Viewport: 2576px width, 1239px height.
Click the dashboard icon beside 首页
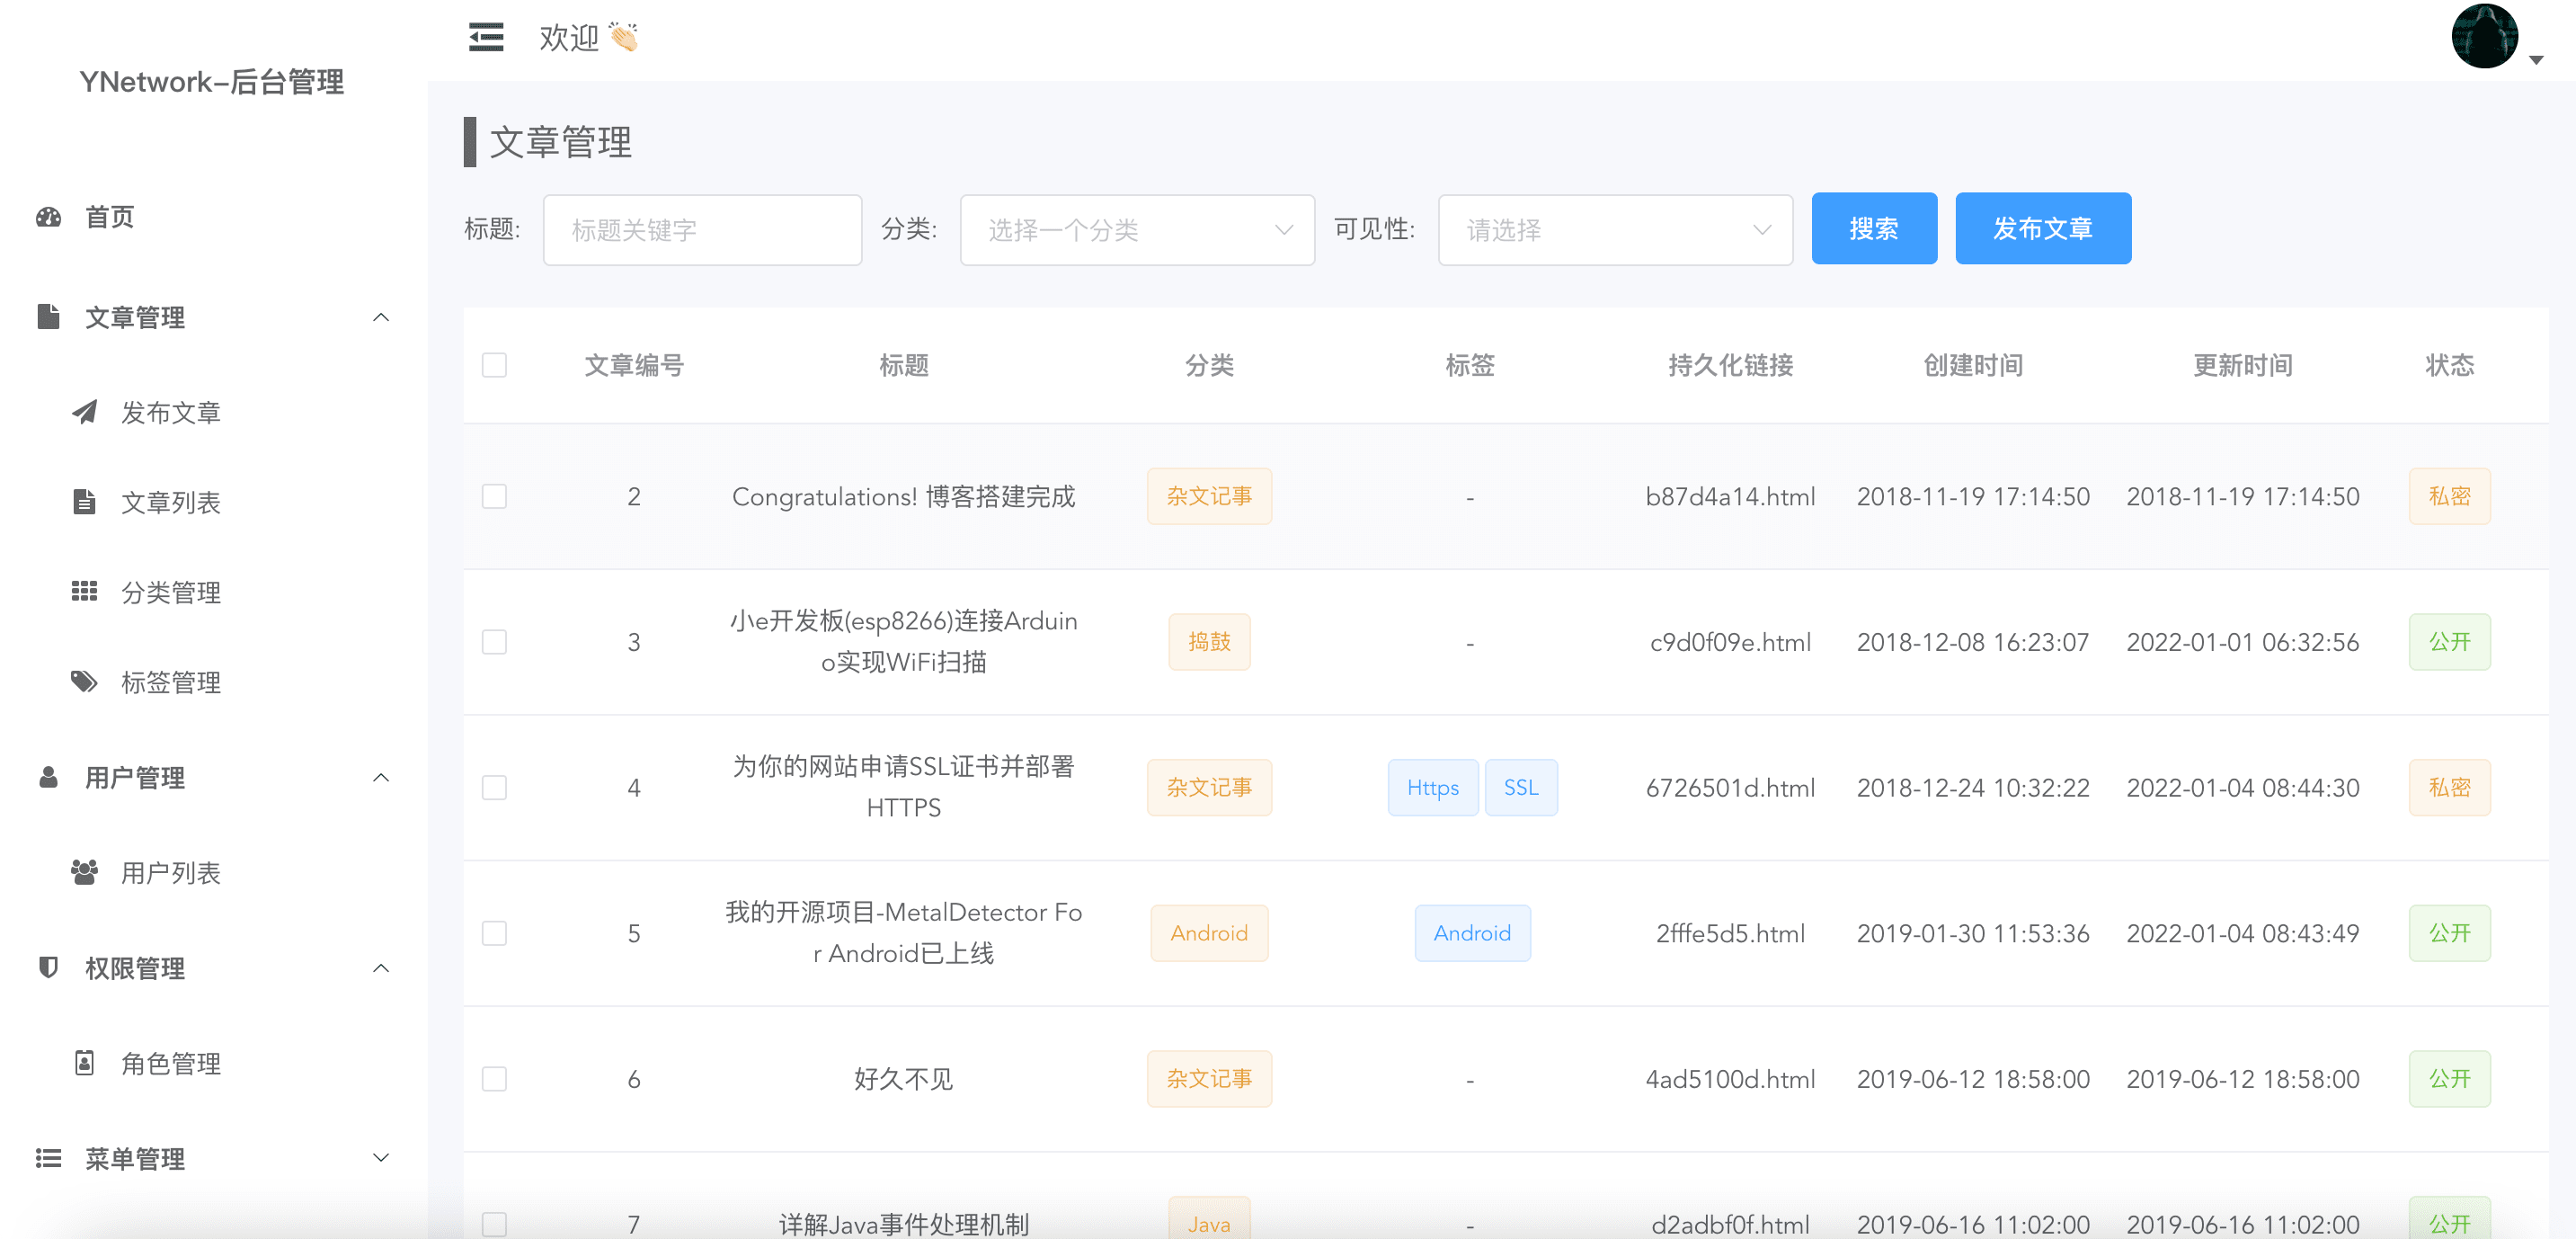(x=48, y=217)
